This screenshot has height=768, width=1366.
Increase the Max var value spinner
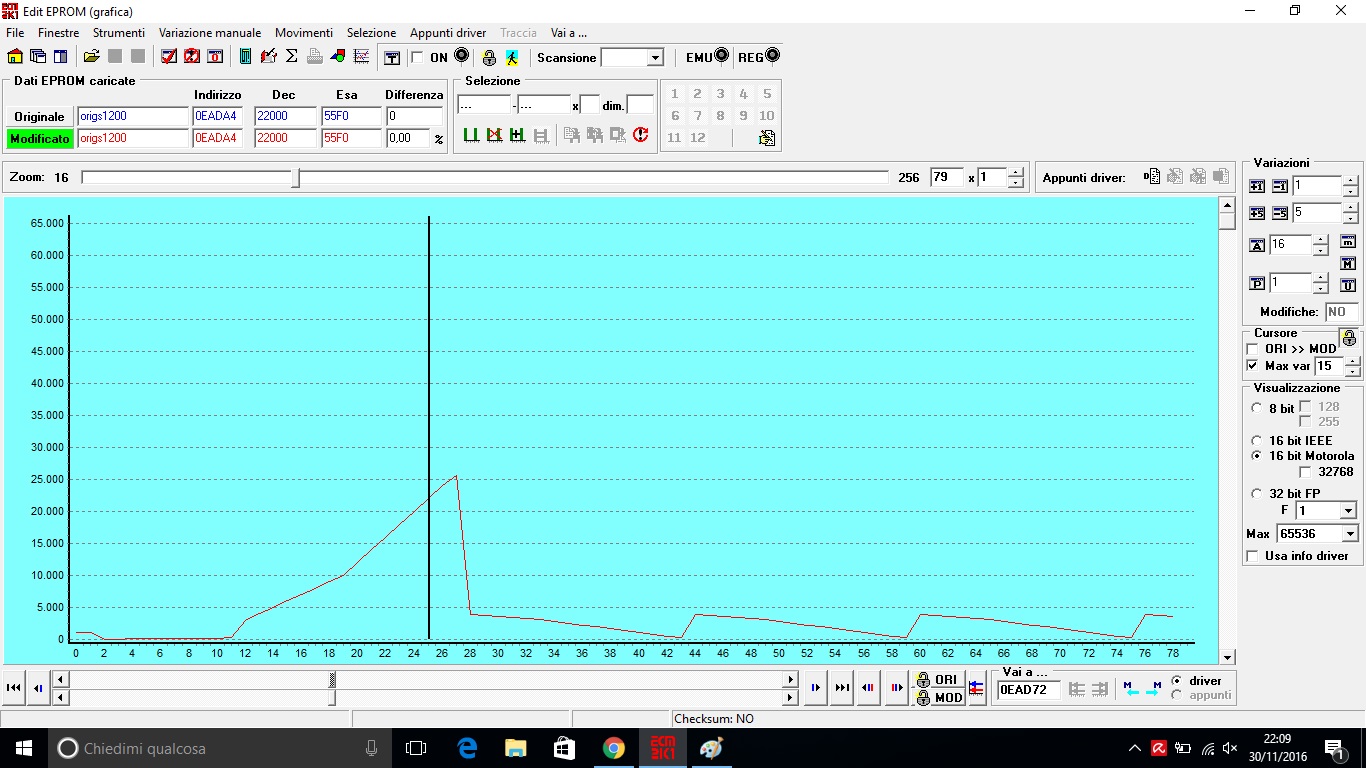coord(1352,362)
